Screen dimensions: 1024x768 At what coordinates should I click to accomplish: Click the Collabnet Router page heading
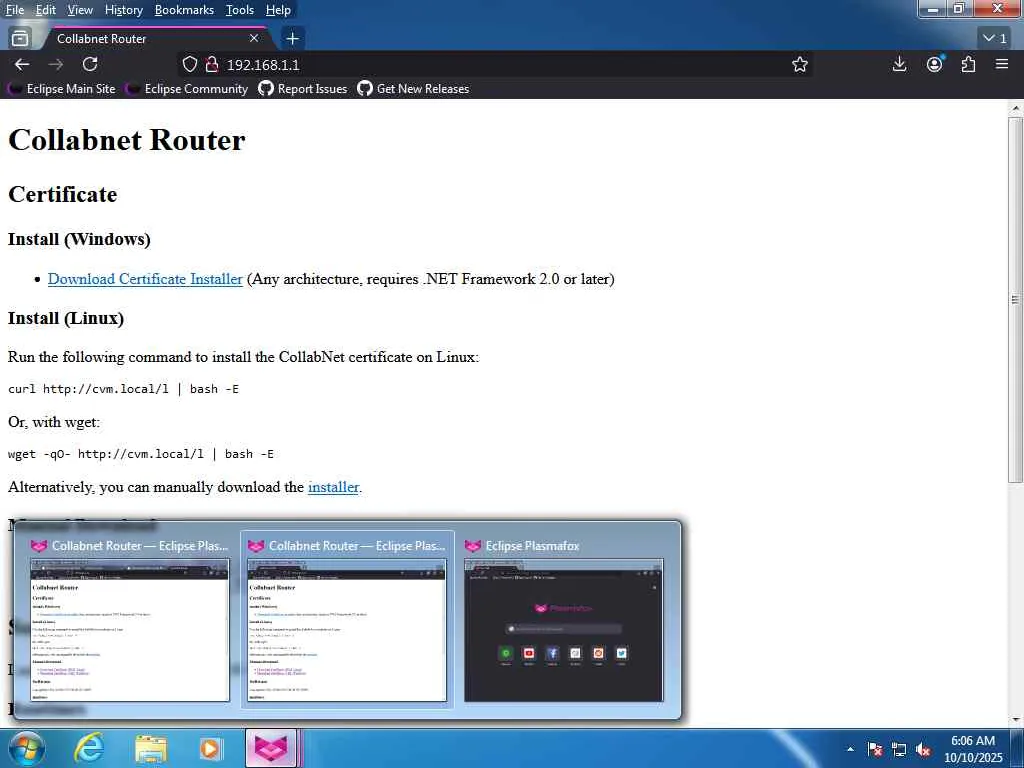127,140
